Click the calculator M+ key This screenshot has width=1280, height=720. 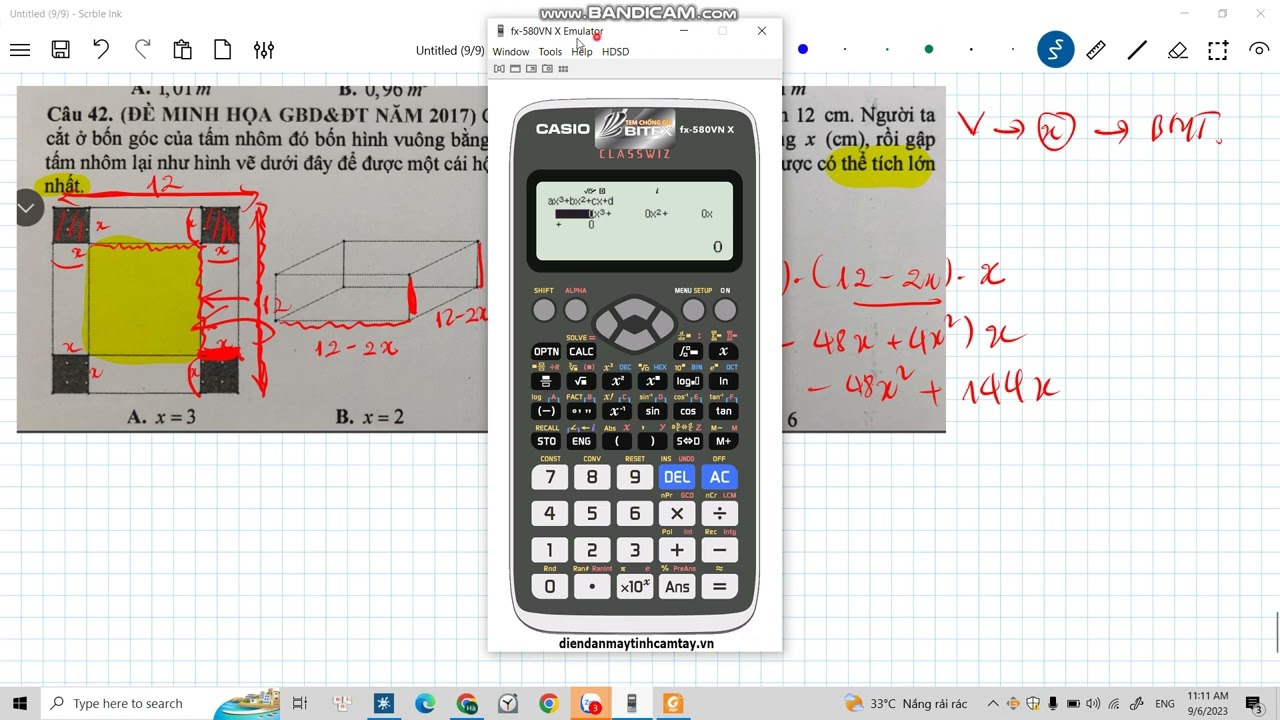723,441
